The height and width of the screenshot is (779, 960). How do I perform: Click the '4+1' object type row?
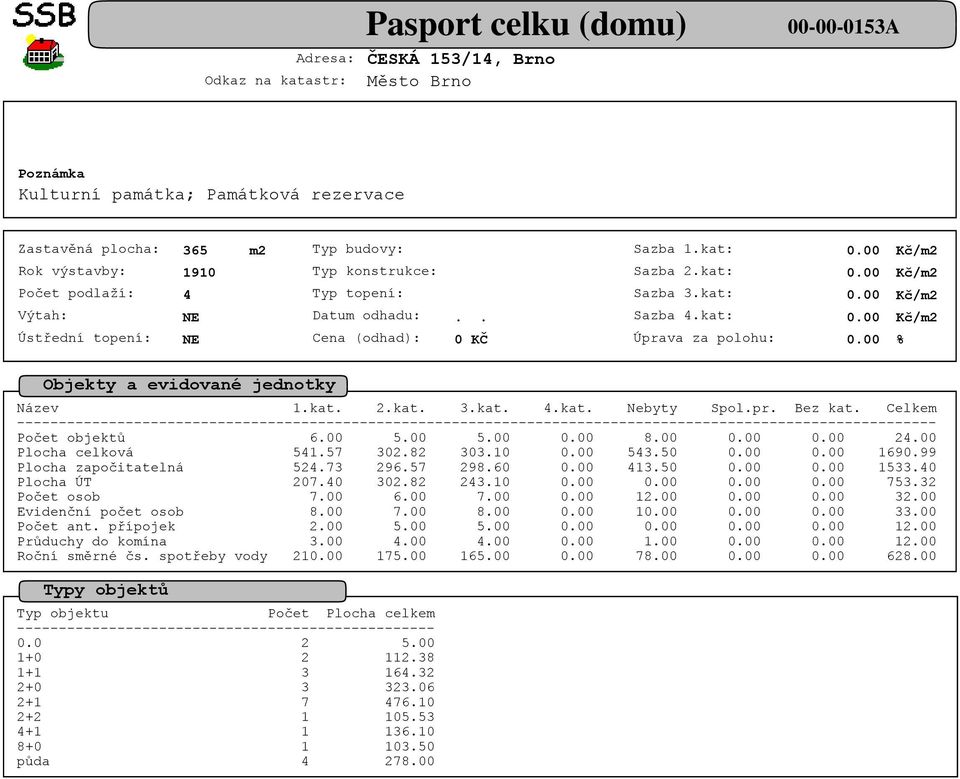[225, 732]
